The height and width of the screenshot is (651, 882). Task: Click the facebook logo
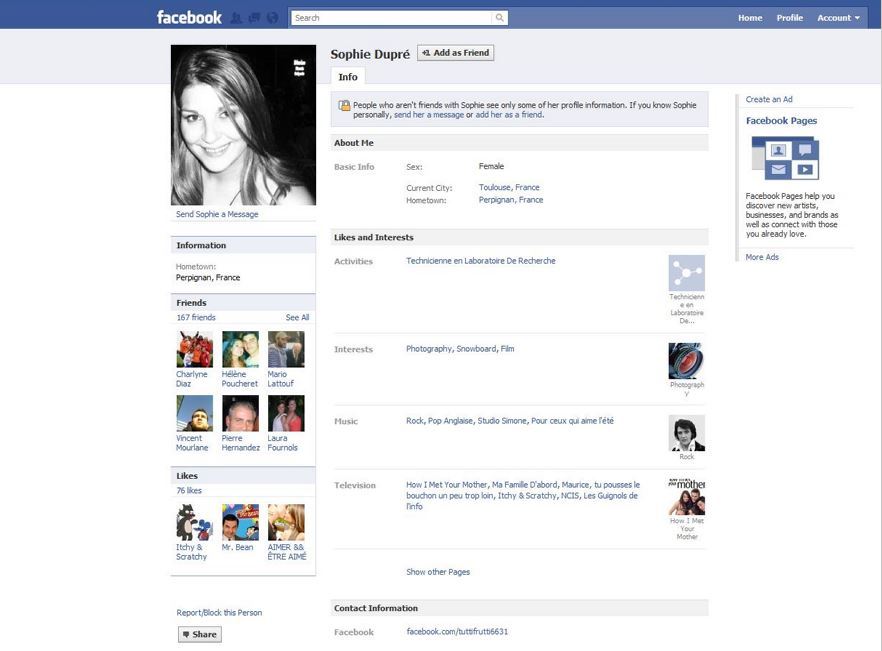[x=189, y=17]
